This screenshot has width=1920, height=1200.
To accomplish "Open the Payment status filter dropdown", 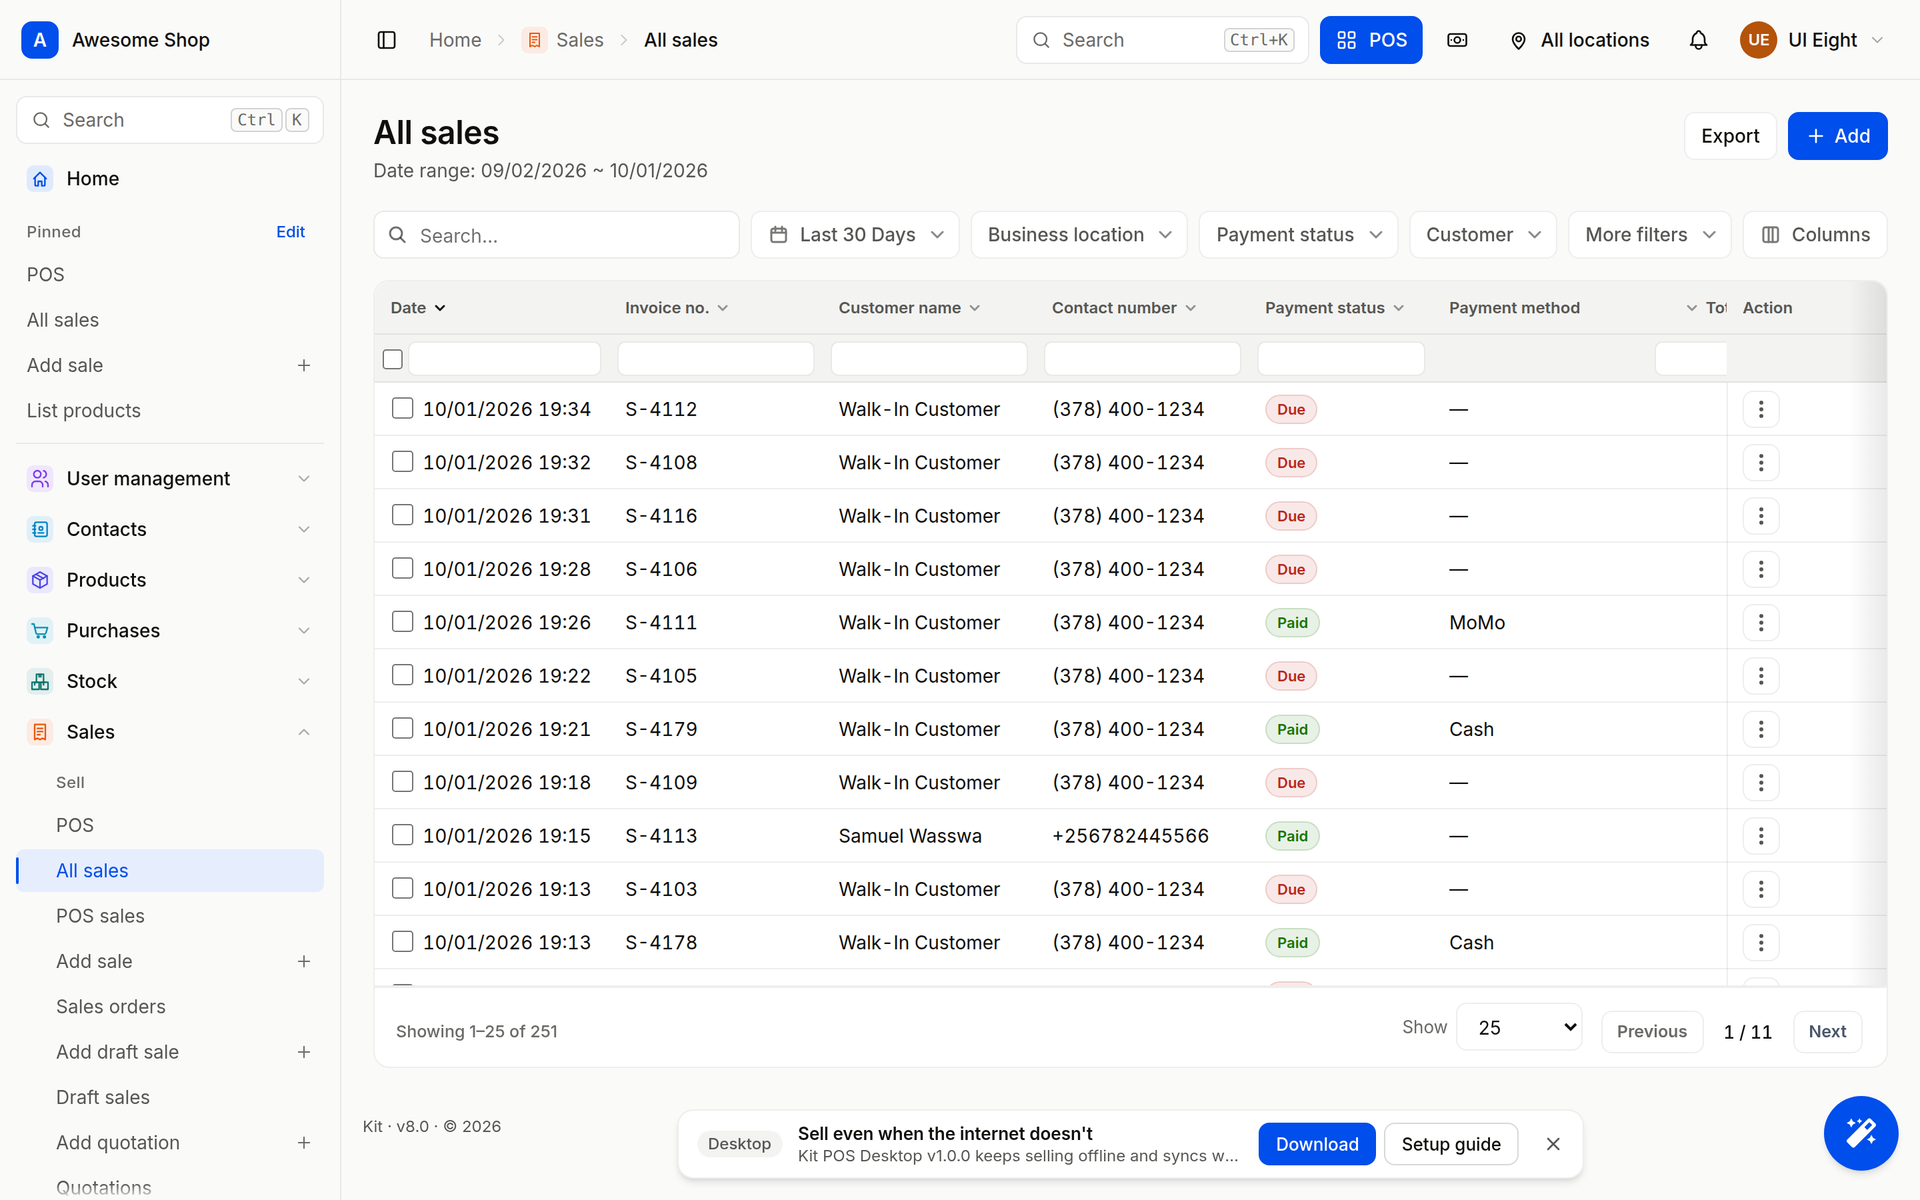I will (x=1298, y=235).
